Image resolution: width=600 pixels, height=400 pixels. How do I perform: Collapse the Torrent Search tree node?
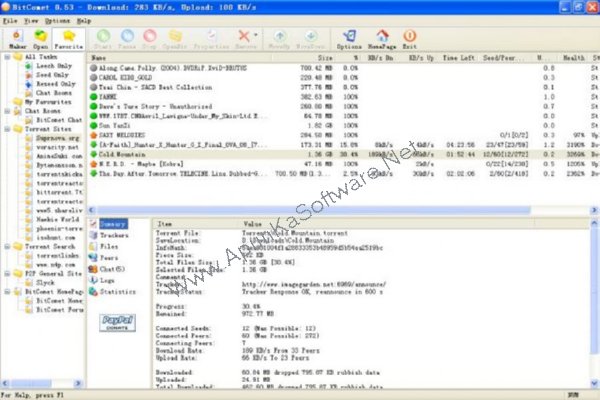7,247
